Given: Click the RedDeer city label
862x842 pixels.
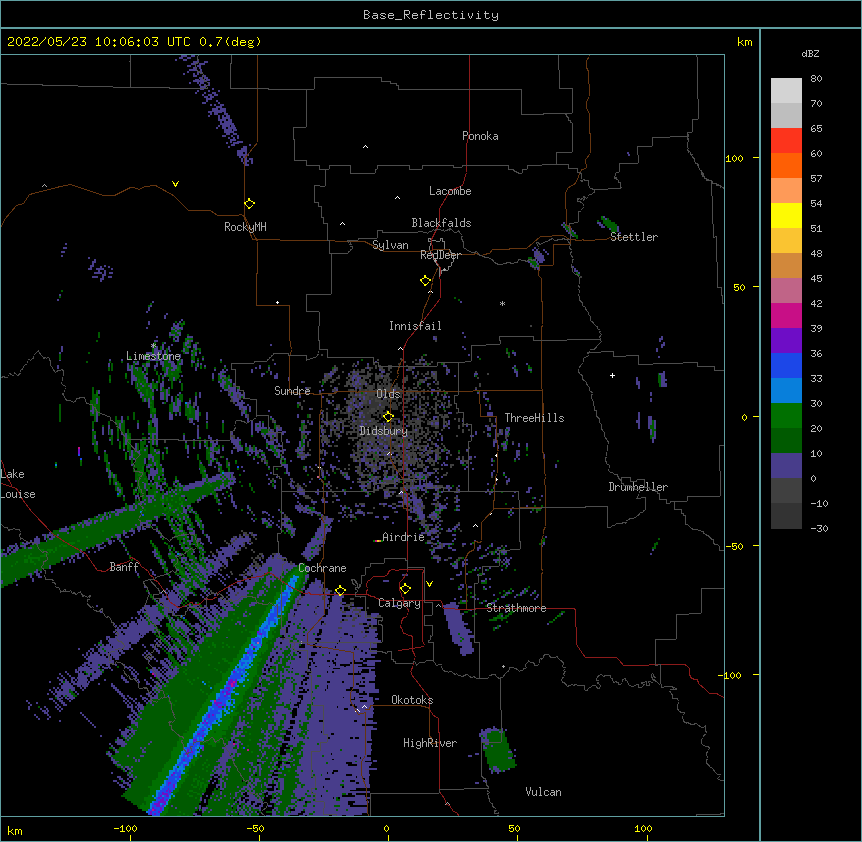Looking at the screenshot, I should pyautogui.click(x=440, y=255).
